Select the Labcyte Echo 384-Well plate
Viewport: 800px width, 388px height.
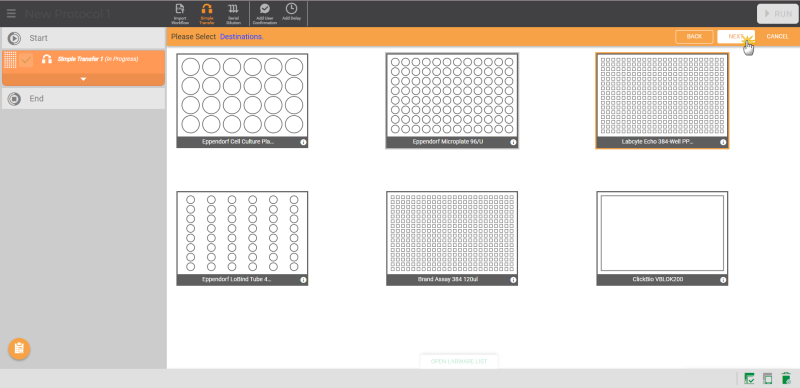(662, 101)
